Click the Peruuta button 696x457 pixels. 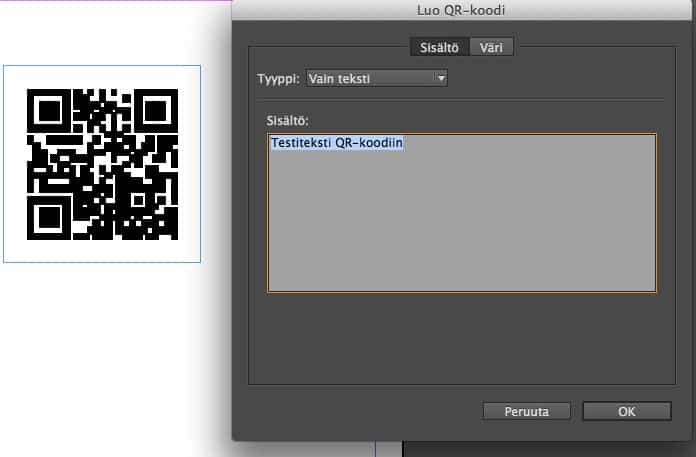pyautogui.click(x=526, y=411)
